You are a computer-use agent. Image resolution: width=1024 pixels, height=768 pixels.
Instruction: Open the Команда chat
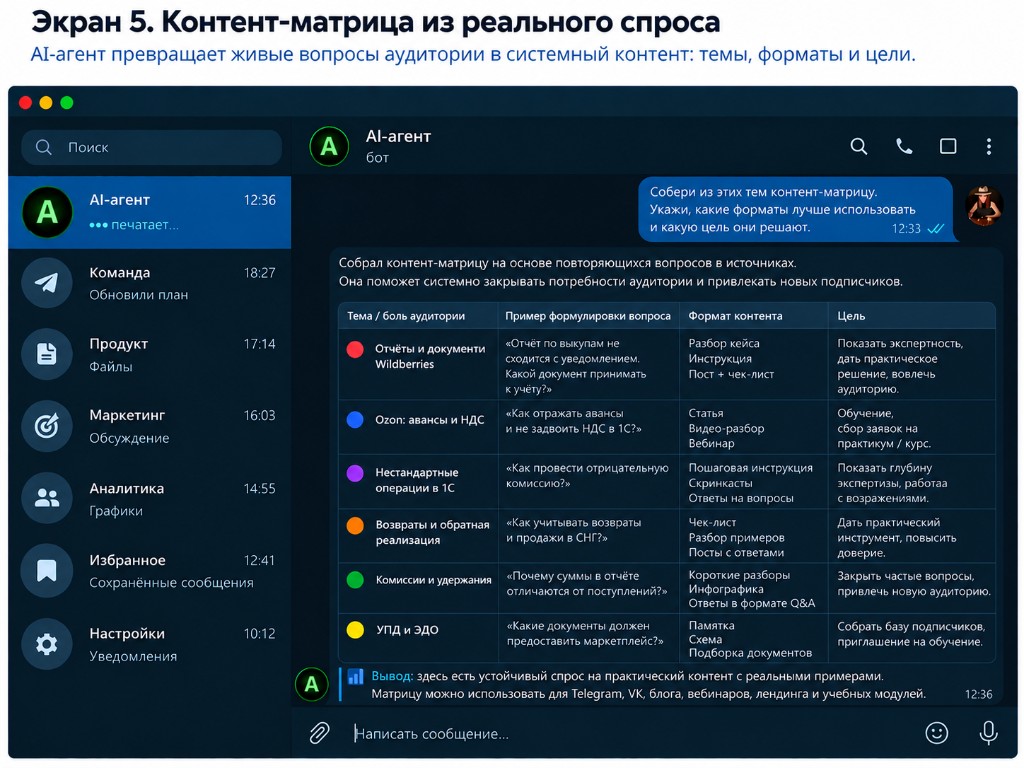[150, 283]
